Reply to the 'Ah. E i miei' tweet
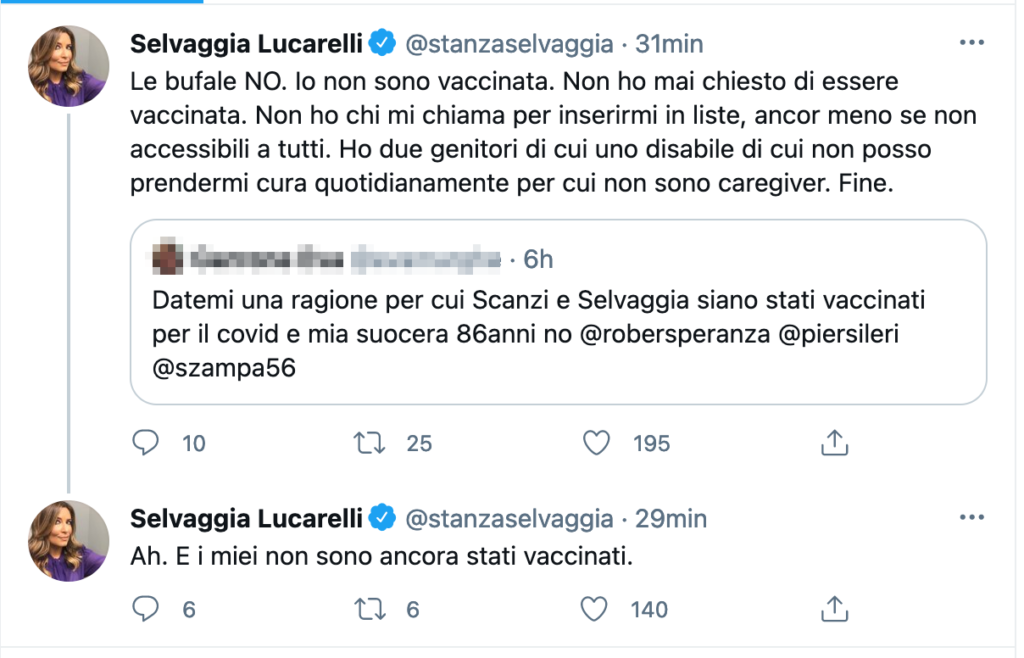The width and height of the screenshot is (1024, 658). coord(146,608)
